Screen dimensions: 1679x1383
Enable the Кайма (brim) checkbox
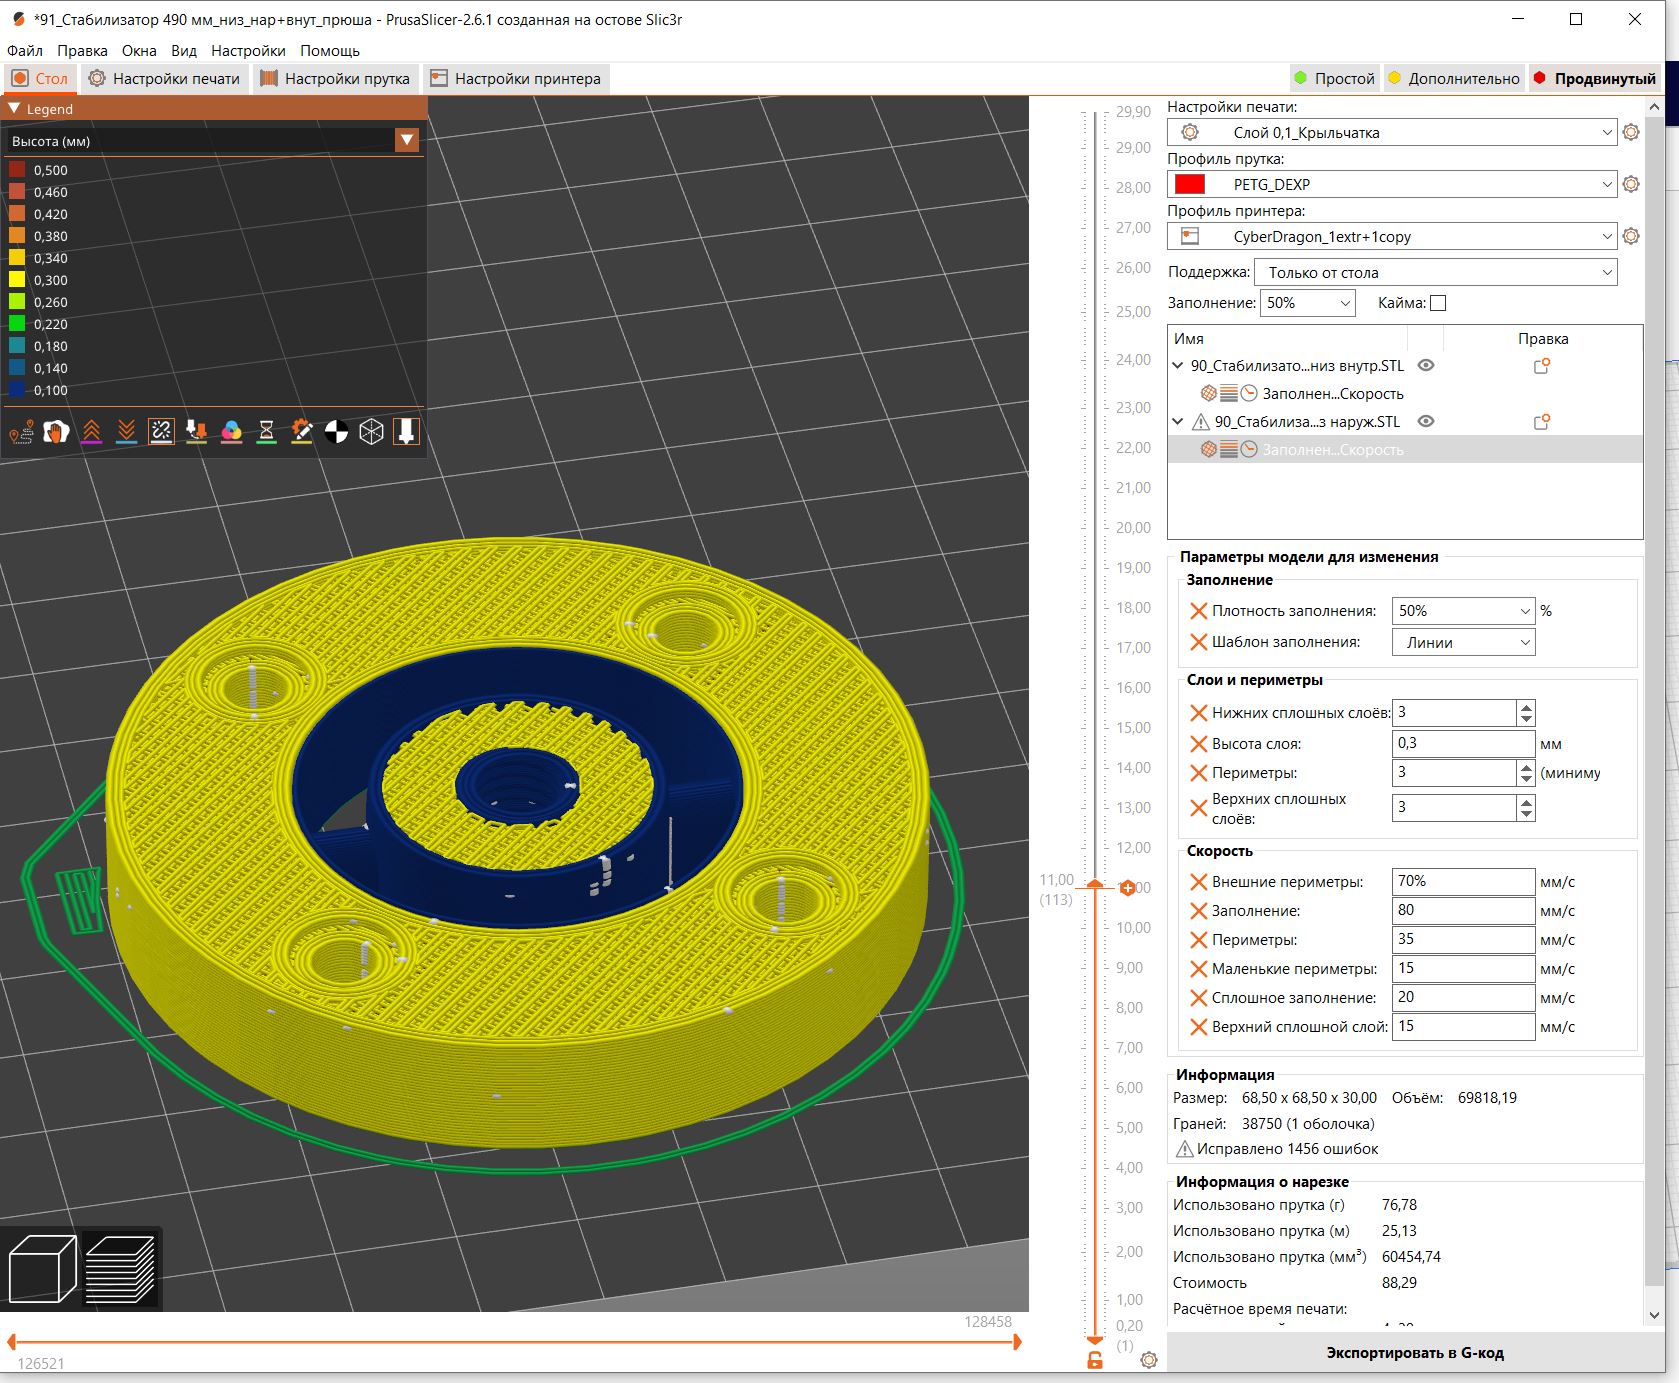[1438, 303]
